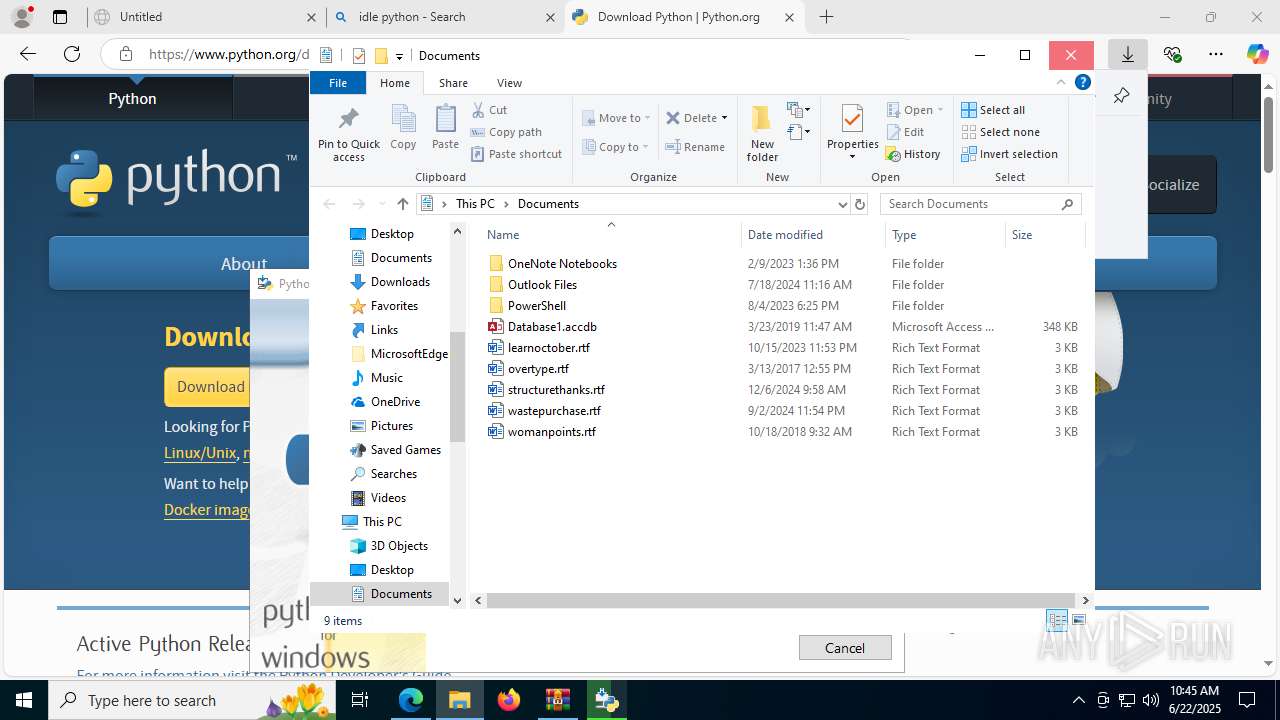This screenshot has width=1280, height=720.
Task: Select overtype.rtf file
Action: (x=538, y=369)
